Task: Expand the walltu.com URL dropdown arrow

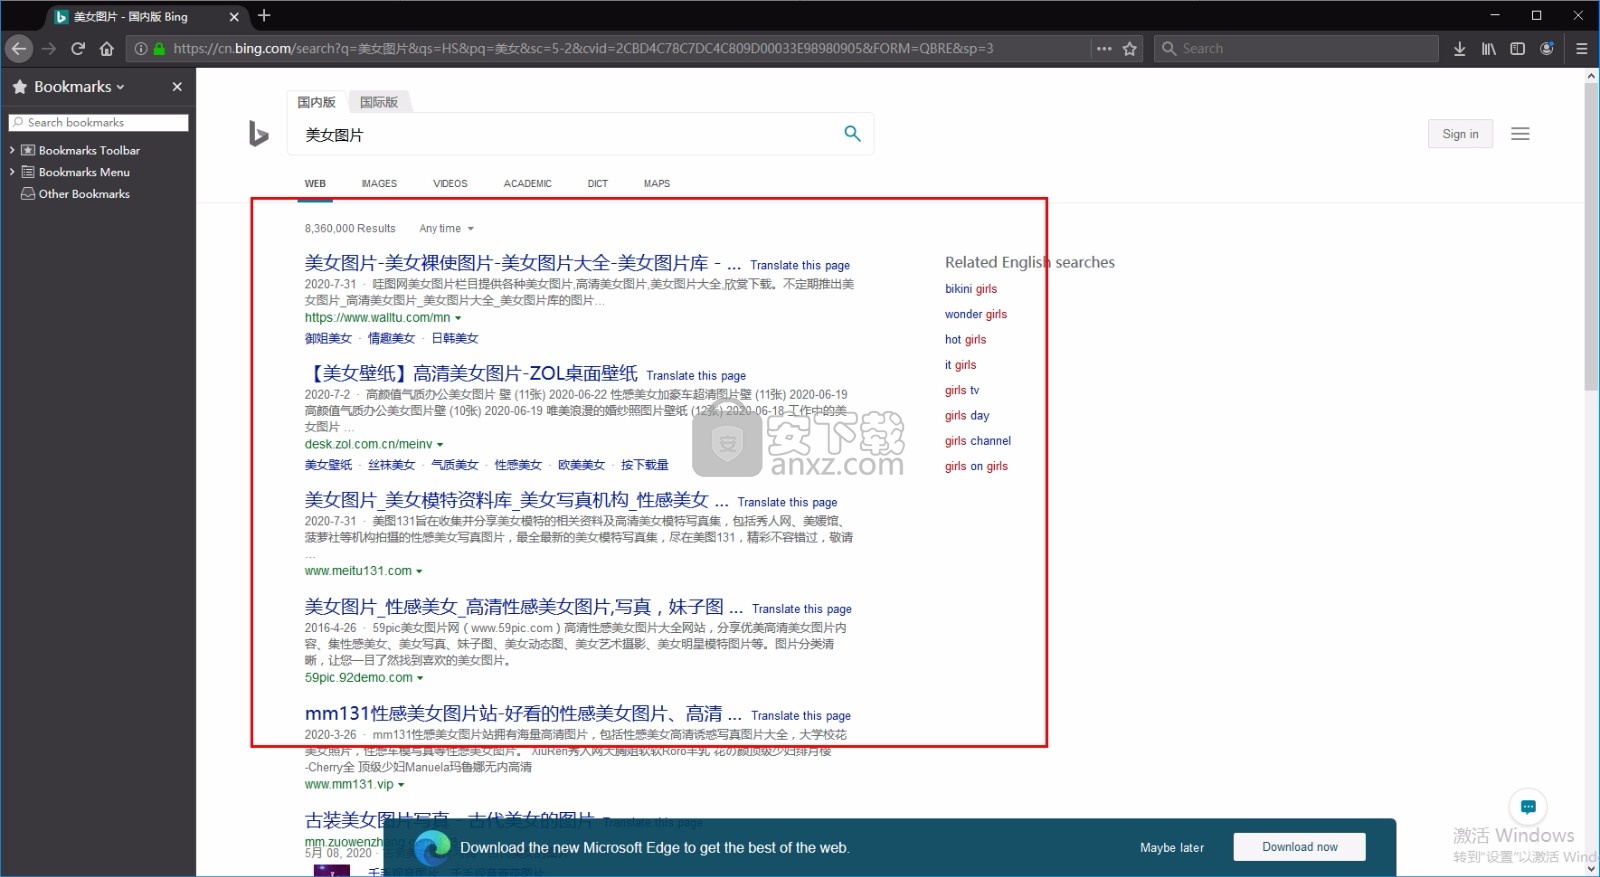Action: pyautogui.click(x=458, y=318)
